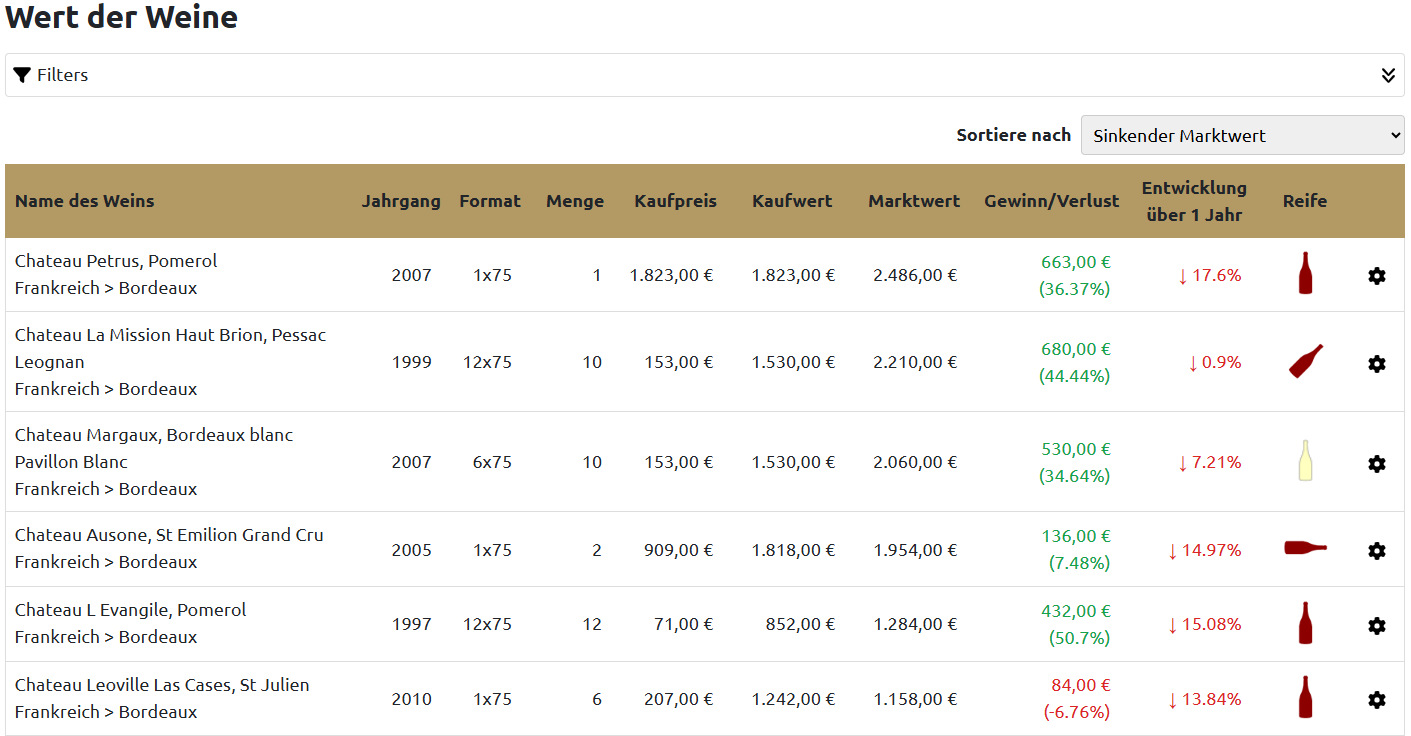Click the Filters label text

(63, 75)
